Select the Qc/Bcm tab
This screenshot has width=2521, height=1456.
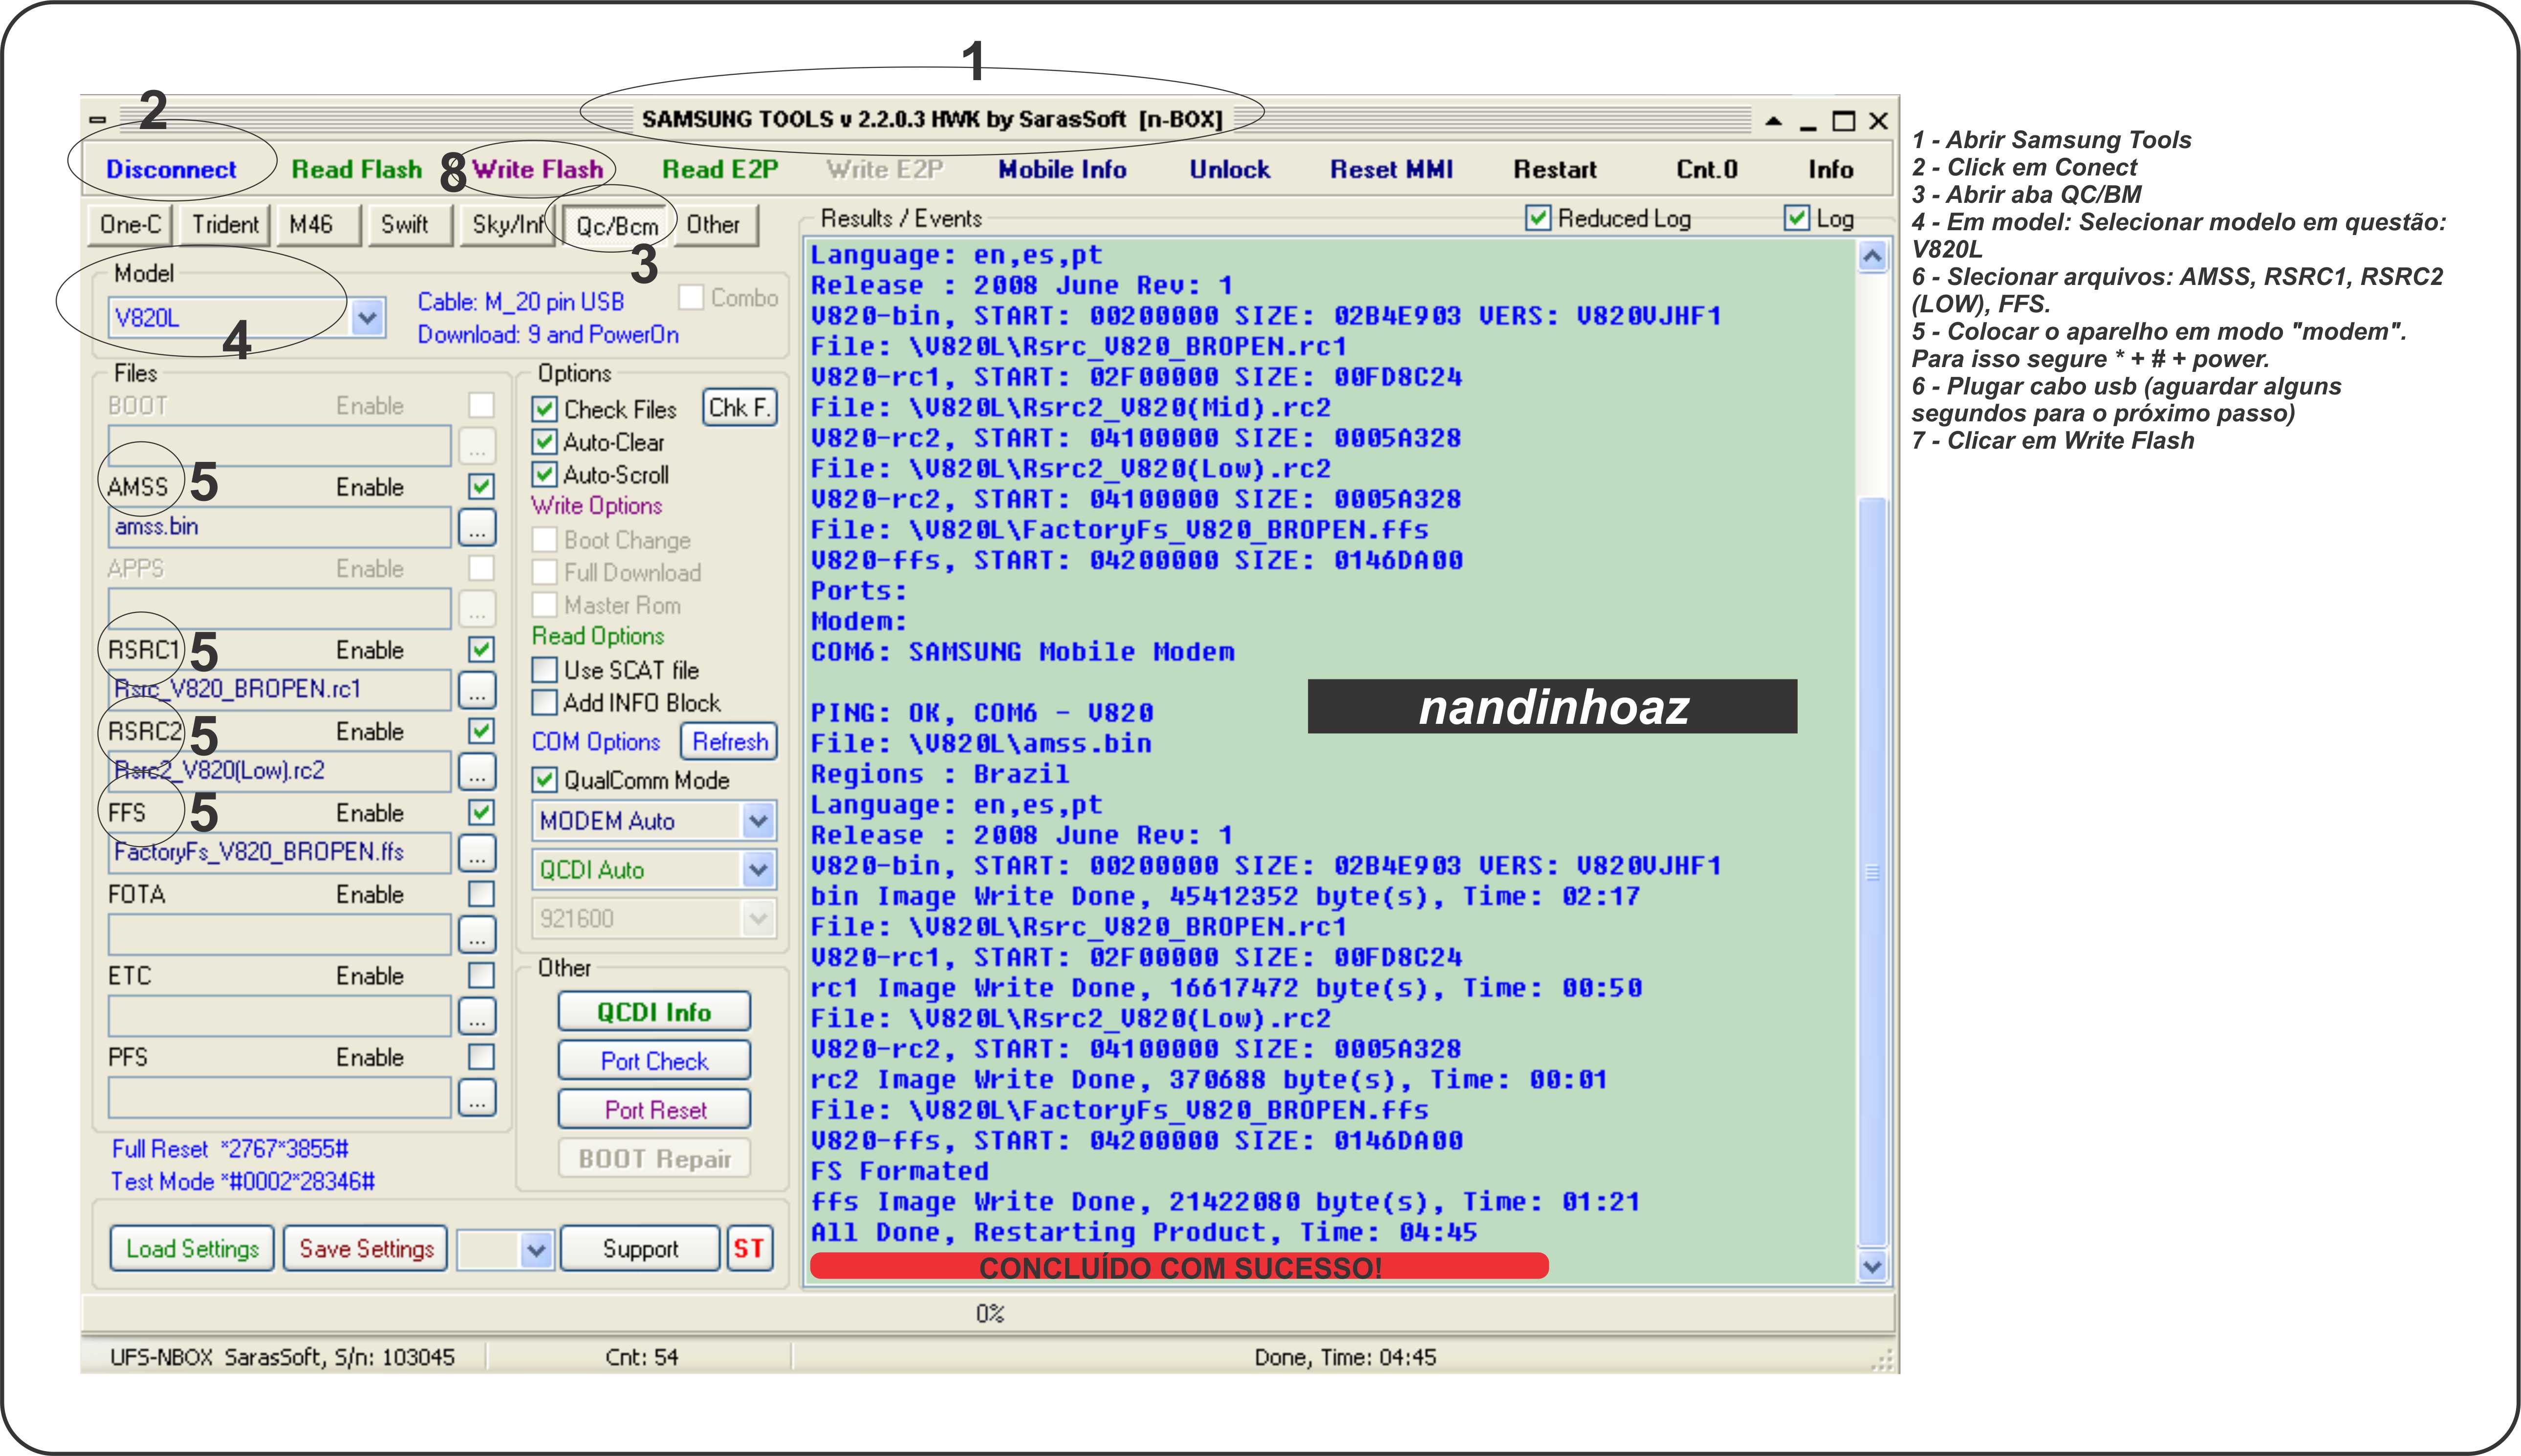click(616, 225)
